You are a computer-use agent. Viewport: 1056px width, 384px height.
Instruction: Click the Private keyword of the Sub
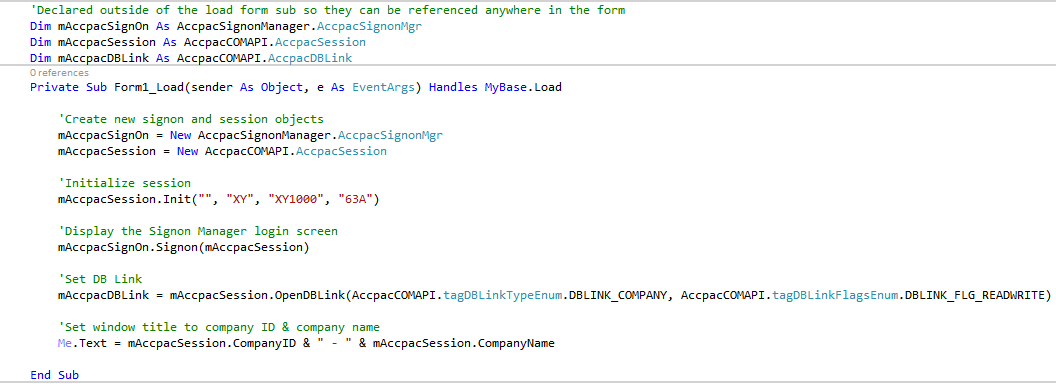click(55, 88)
